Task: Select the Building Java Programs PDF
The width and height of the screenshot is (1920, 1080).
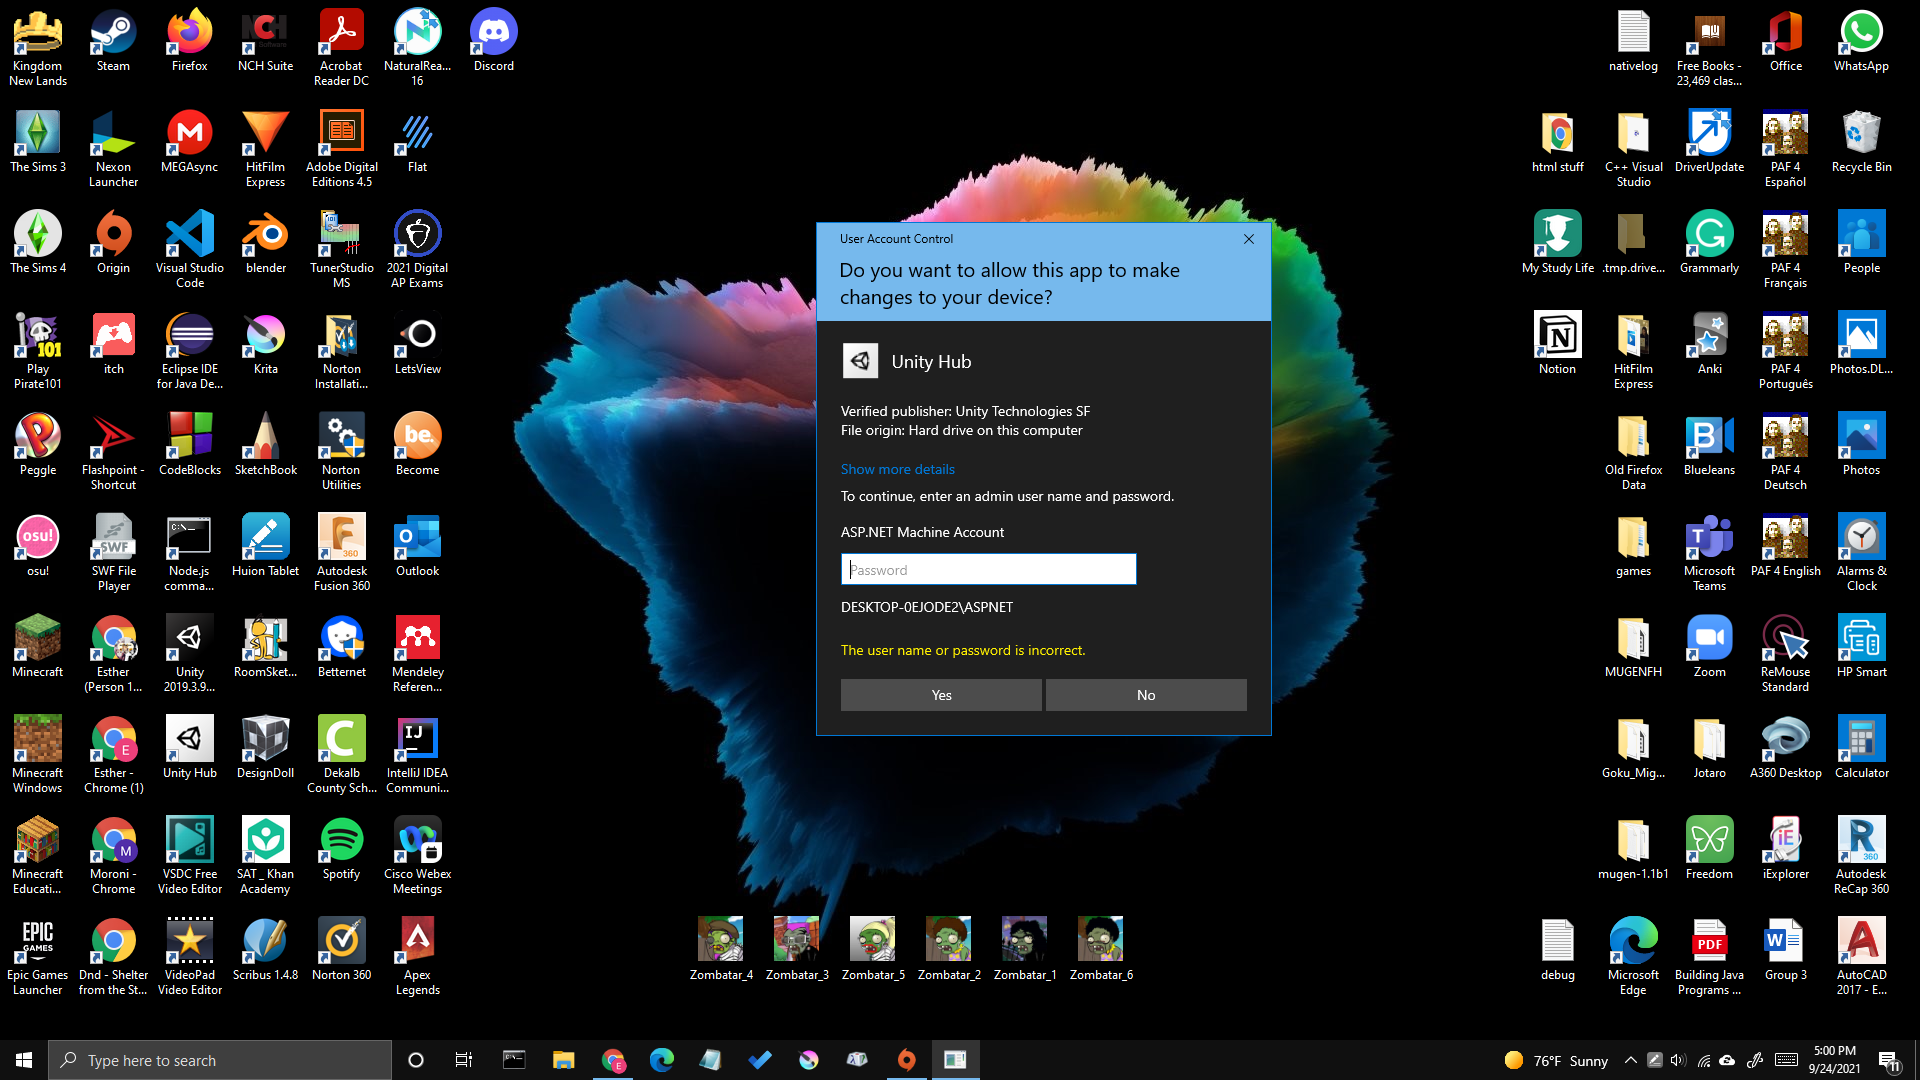Action: pyautogui.click(x=1709, y=957)
